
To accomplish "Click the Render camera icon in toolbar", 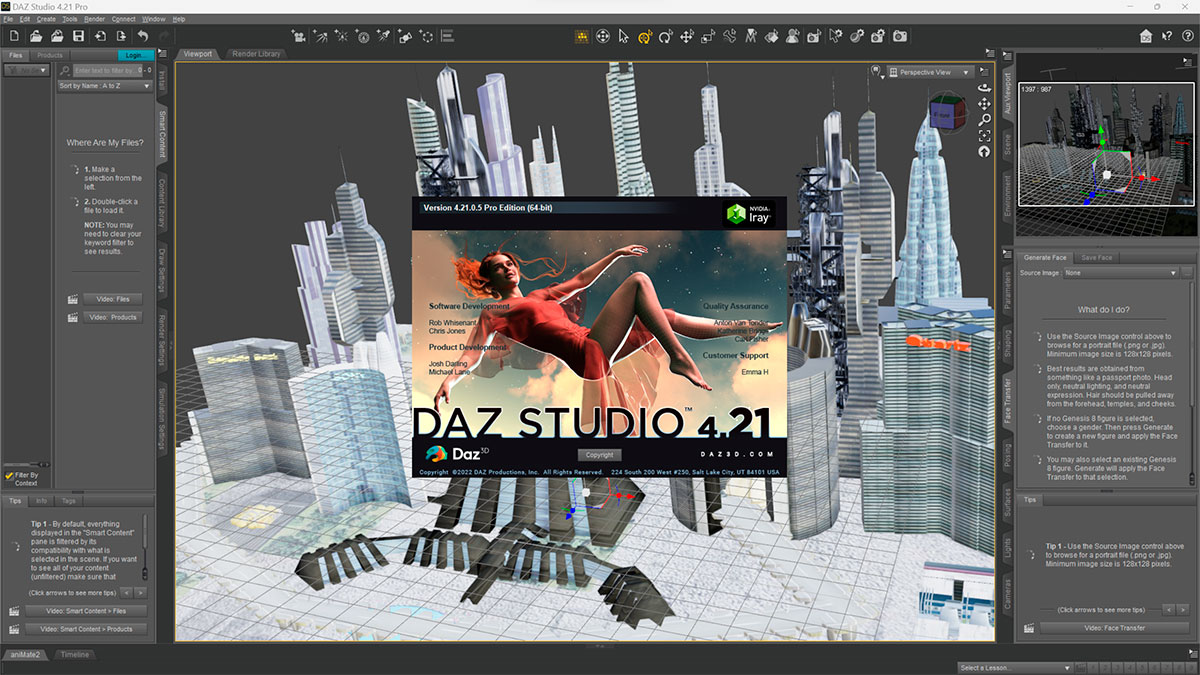I will pyautogui.click(x=900, y=36).
